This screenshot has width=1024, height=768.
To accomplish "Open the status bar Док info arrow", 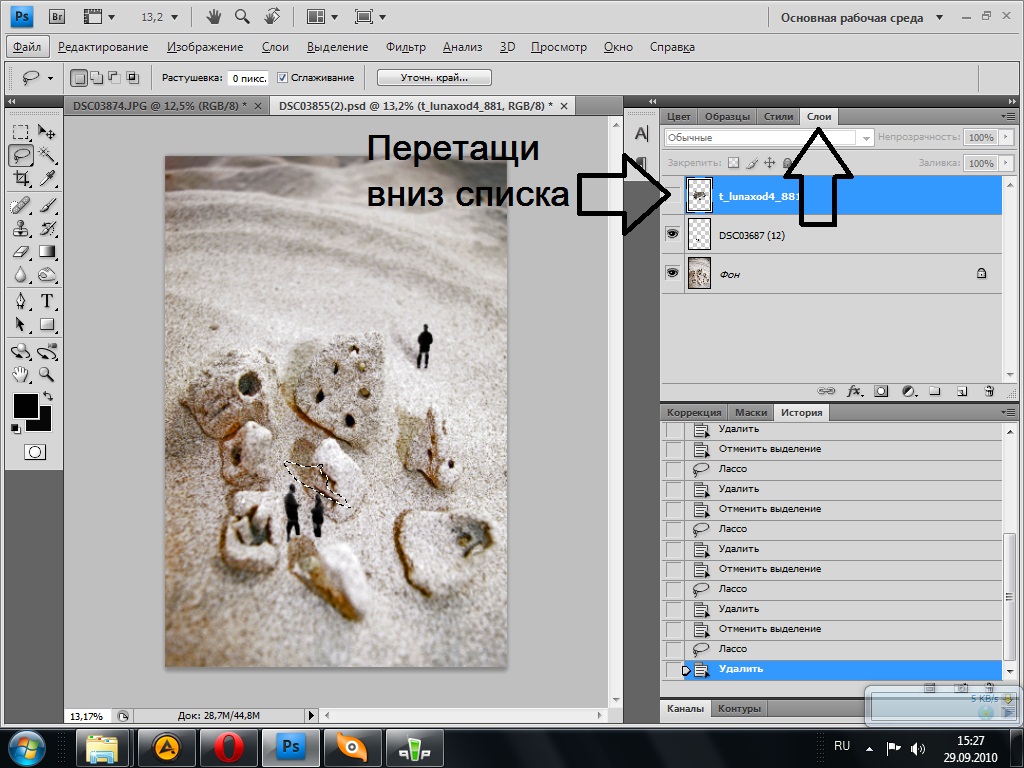I will tap(312, 716).
